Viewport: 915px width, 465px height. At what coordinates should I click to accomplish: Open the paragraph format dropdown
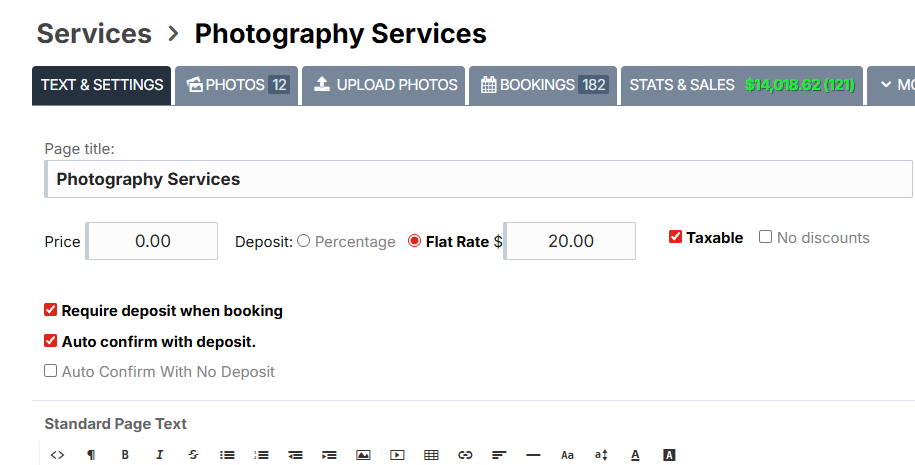(x=91, y=454)
